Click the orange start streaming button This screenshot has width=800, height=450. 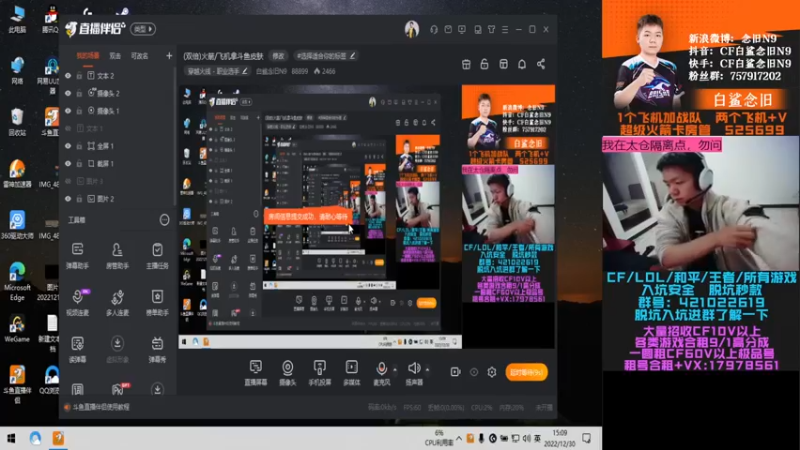coord(527,372)
